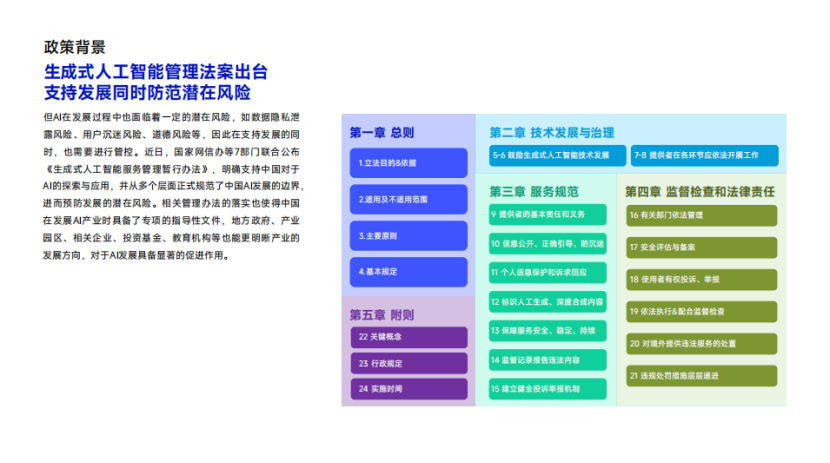The height and width of the screenshot is (463, 830).
Task: Select the '5-6 鼓励生成式人工智能技术发展' box
Action: tap(557, 156)
